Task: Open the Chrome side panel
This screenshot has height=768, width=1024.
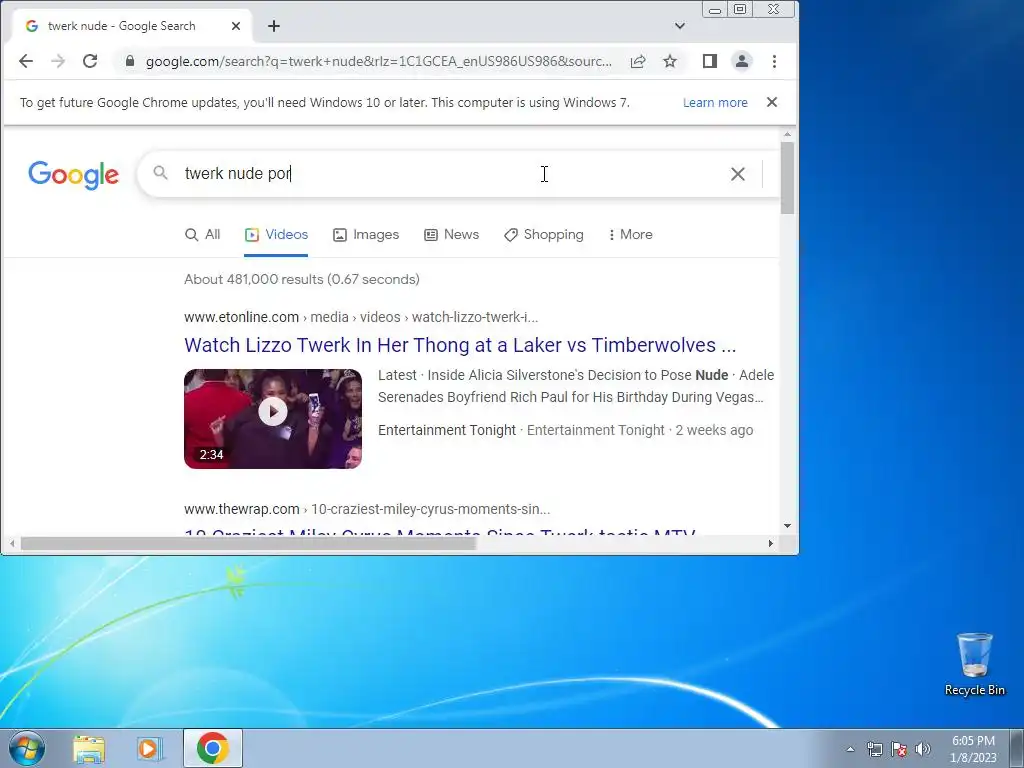Action: (x=710, y=61)
